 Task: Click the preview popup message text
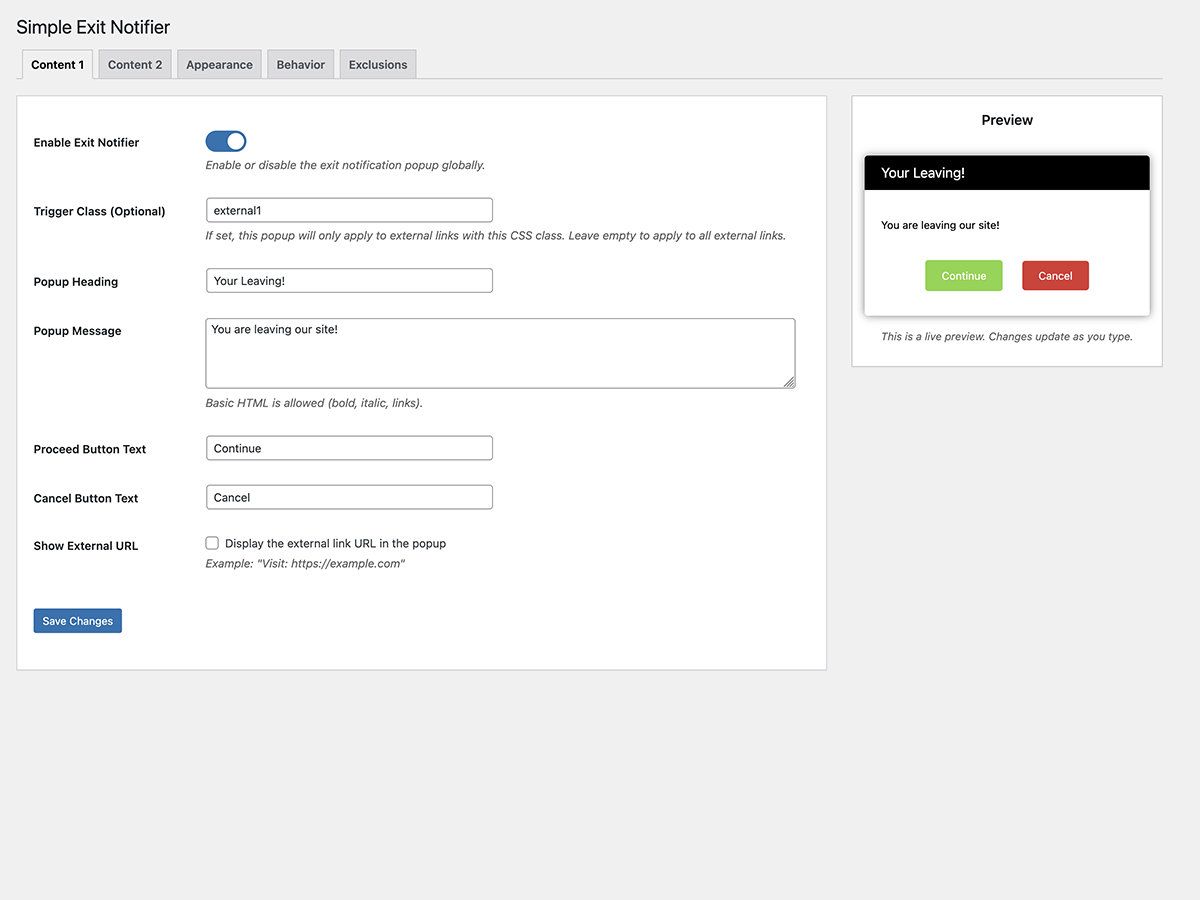click(940, 225)
